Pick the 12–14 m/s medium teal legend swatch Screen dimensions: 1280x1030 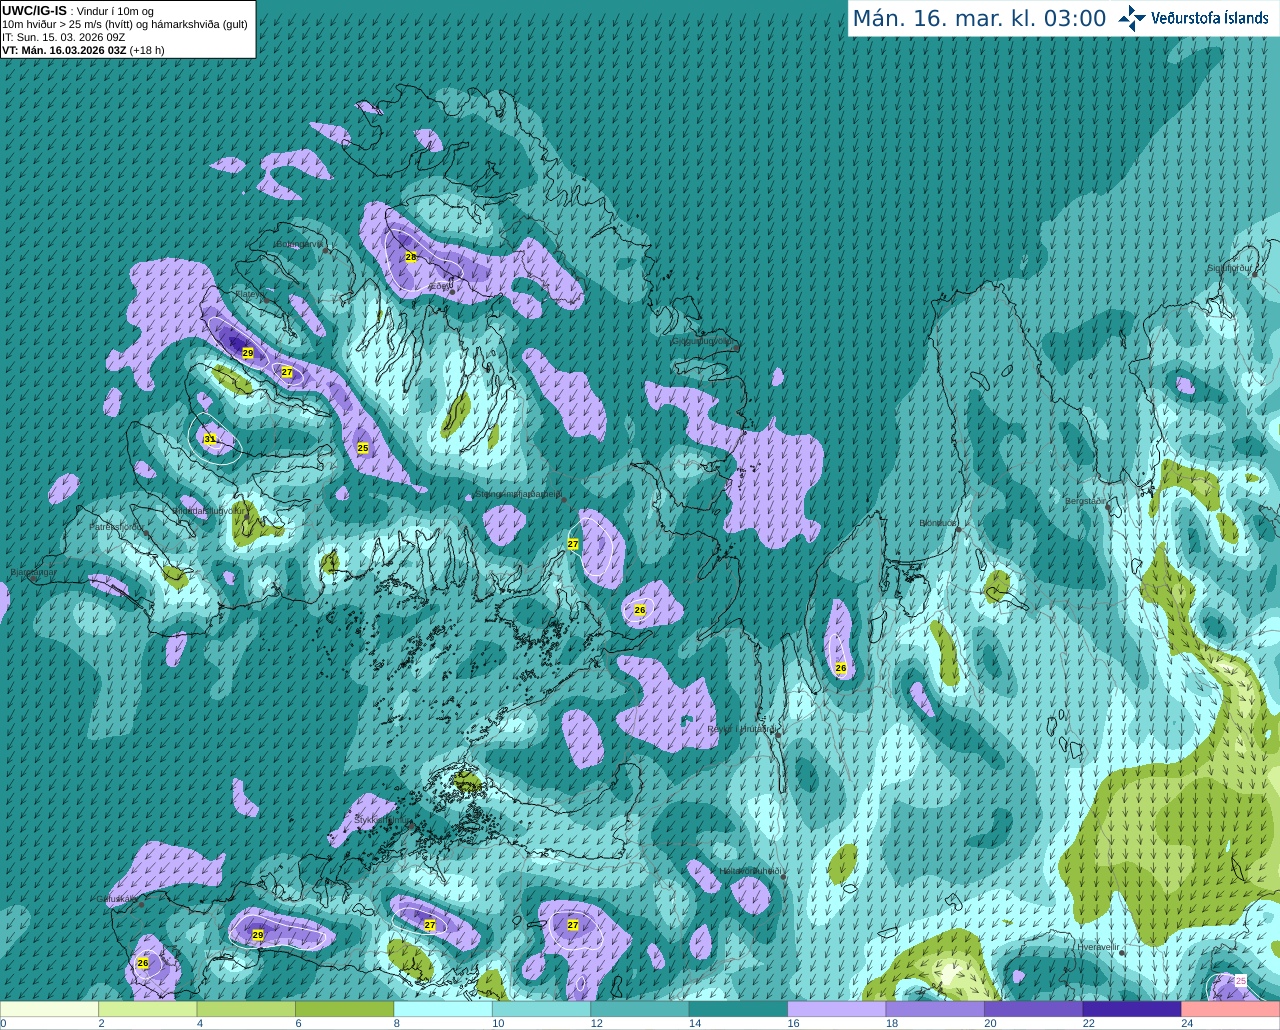pyautogui.click(x=640, y=1009)
